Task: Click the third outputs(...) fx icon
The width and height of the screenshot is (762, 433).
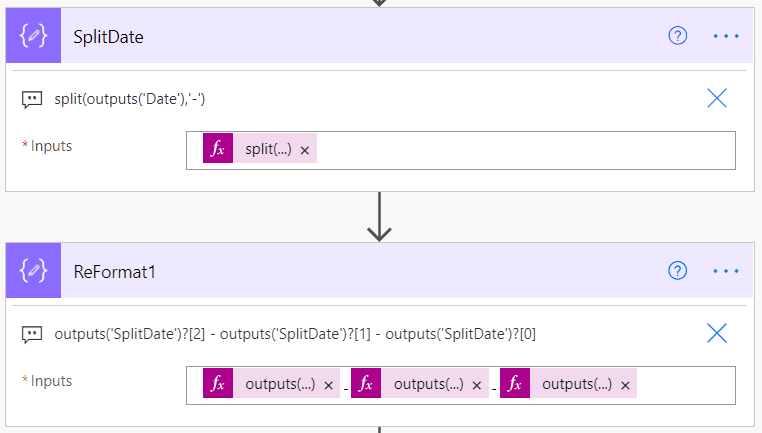Action: pos(516,385)
